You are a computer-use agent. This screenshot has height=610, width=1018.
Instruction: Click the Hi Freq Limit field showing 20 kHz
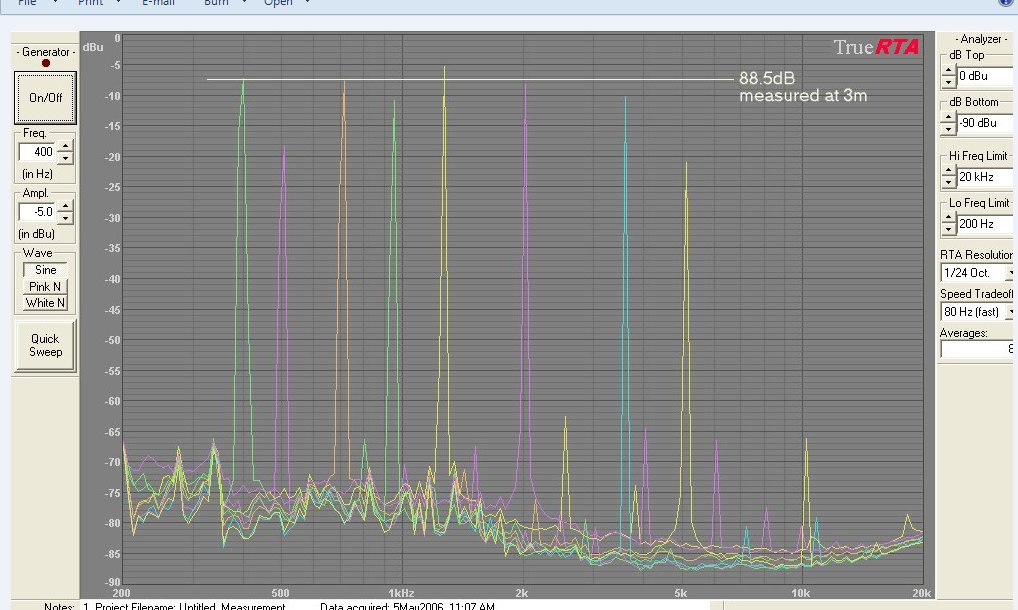pos(985,177)
